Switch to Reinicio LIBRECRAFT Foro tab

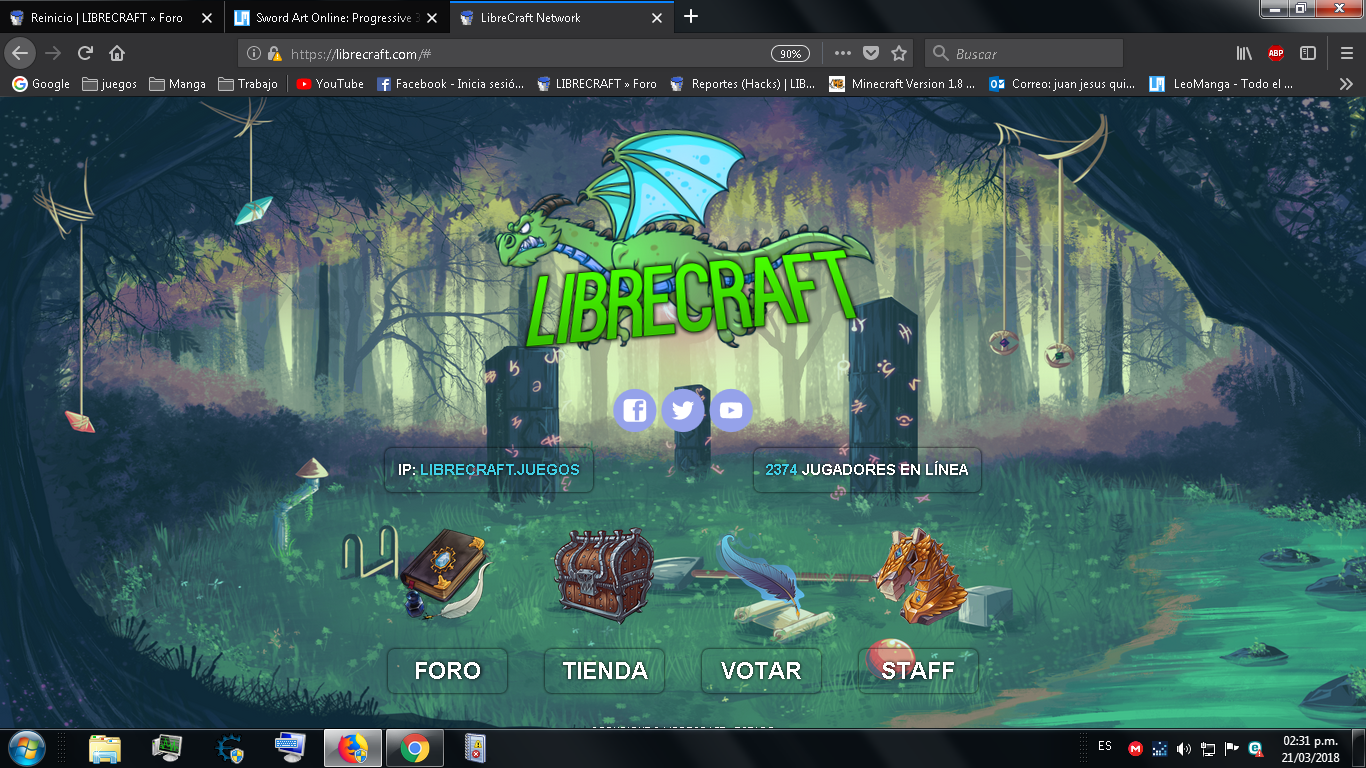coord(111,18)
